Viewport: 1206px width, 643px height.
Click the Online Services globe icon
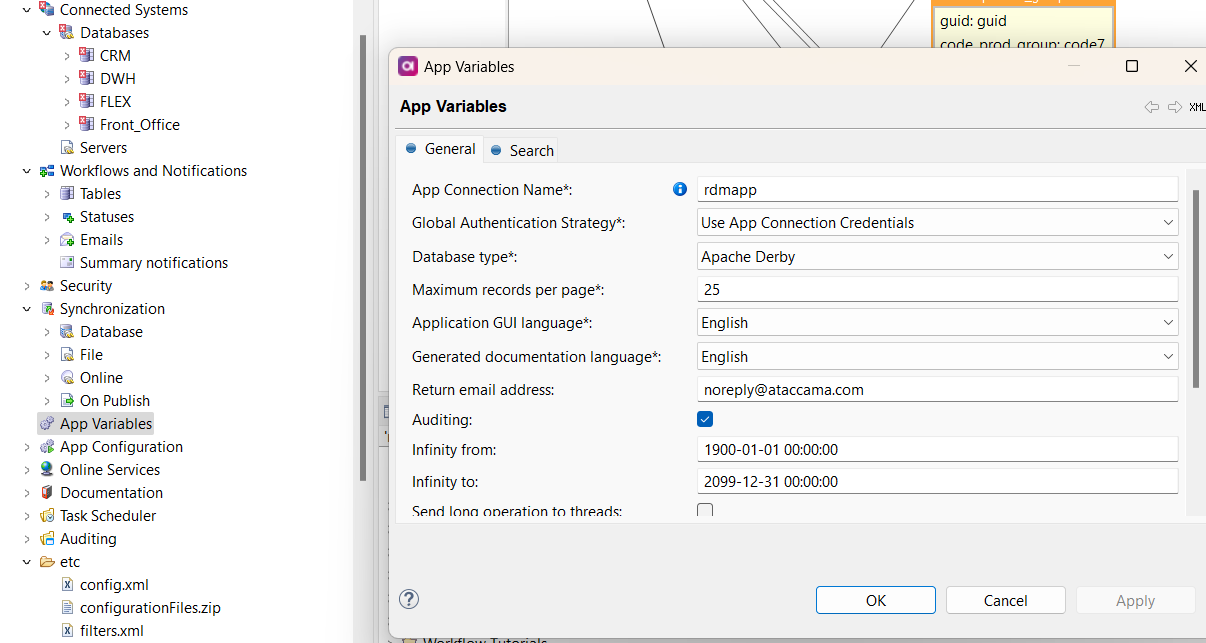tap(47, 470)
